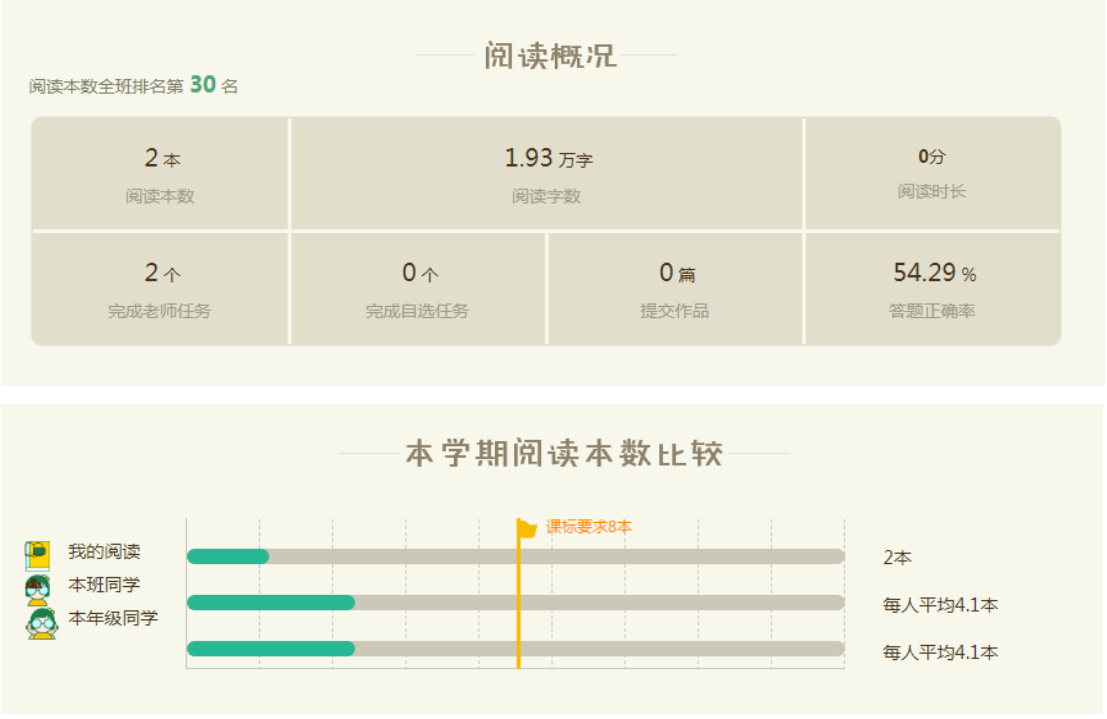This screenshot has width=1107, height=719.
Task: Select the 完成老师任务 card
Action: click(160, 289)
